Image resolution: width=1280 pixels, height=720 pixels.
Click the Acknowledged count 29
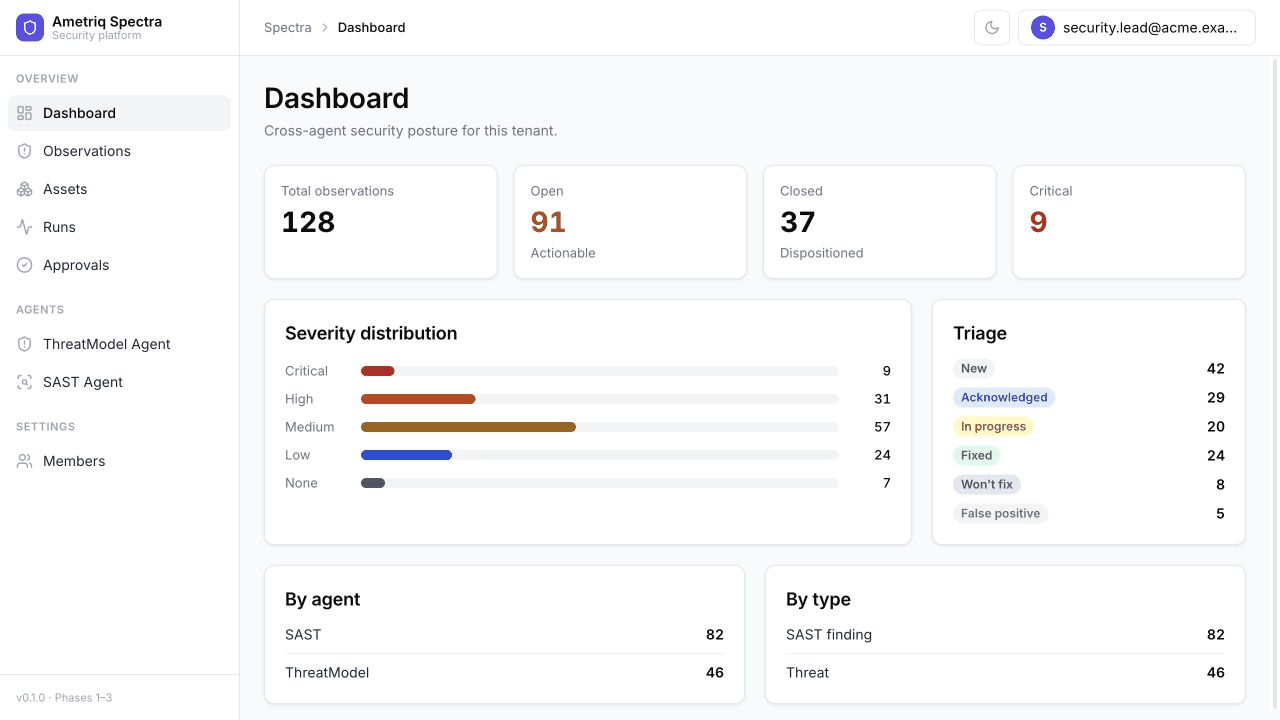coord(1216,397)
